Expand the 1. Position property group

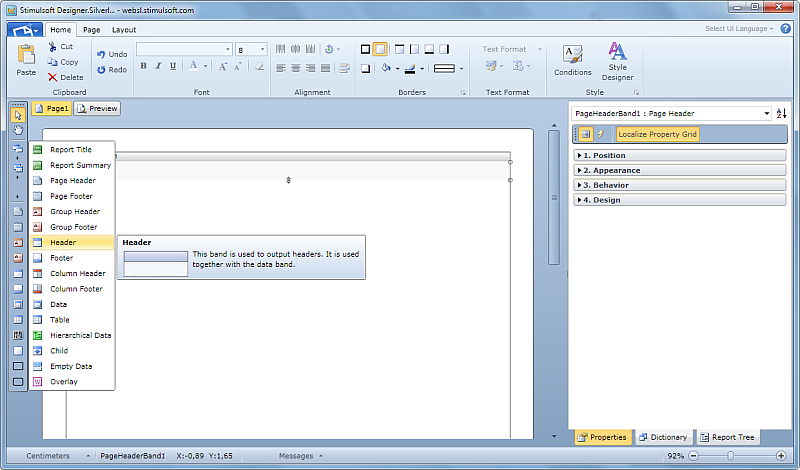point(680,155)
